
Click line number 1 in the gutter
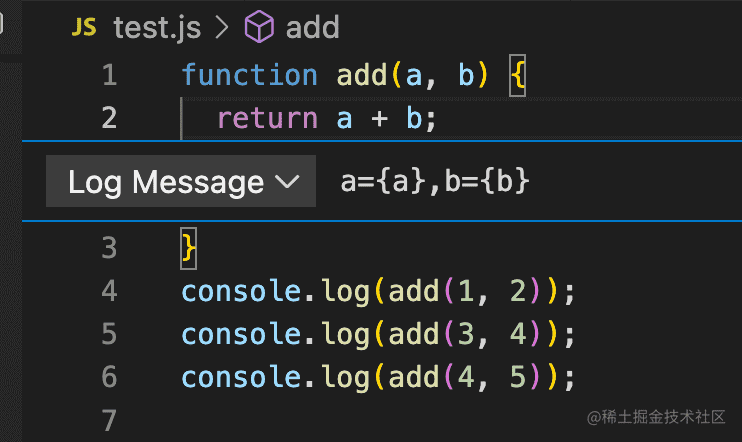(x=109, y=75)
